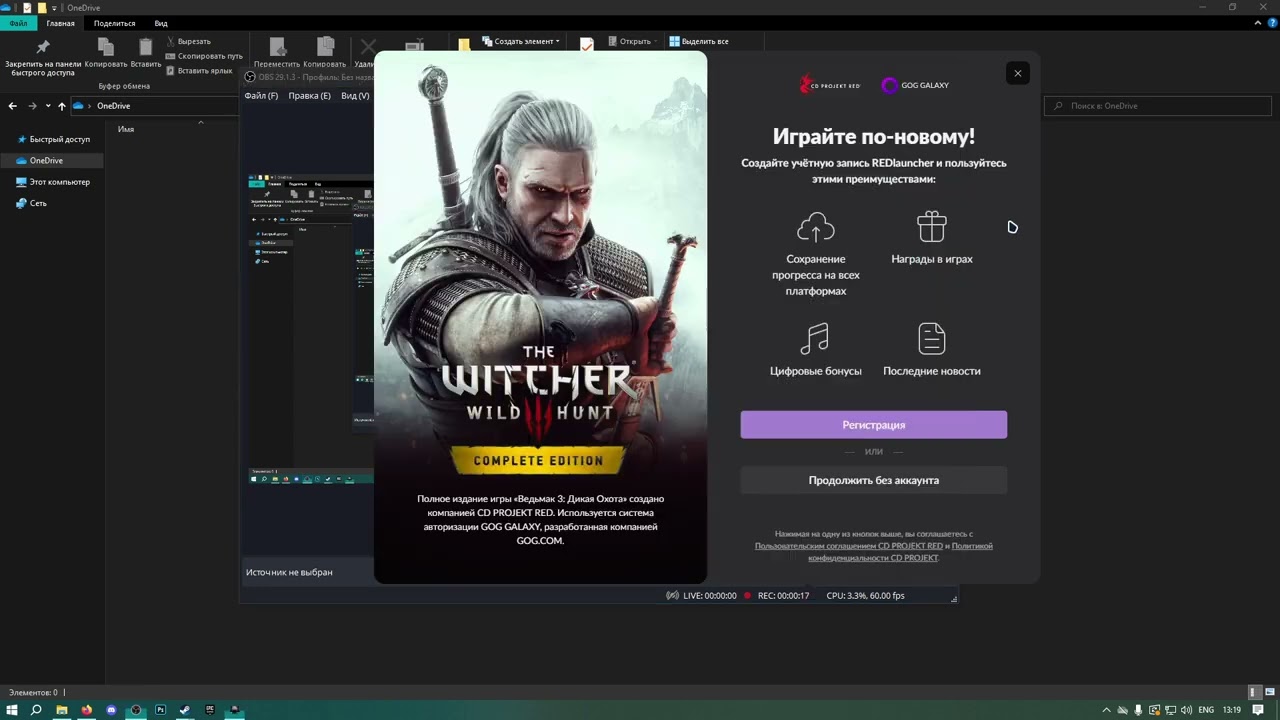Switch to the Главная ribbon tab
The image size is (1280, 720).
[x=60, y=23]
